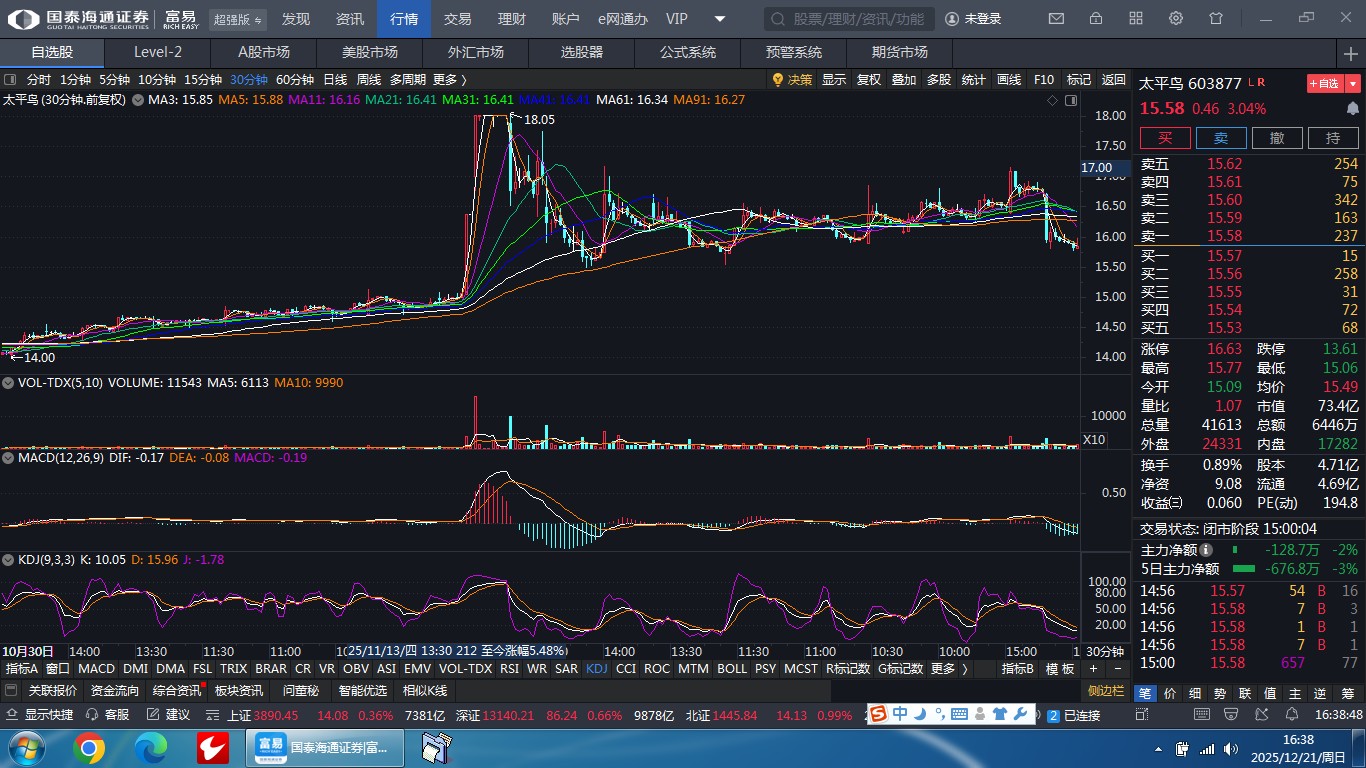The height and width of the screenshot is (768, 1366).
Task: Switch to the A股市场 tab
Action: 264,52
